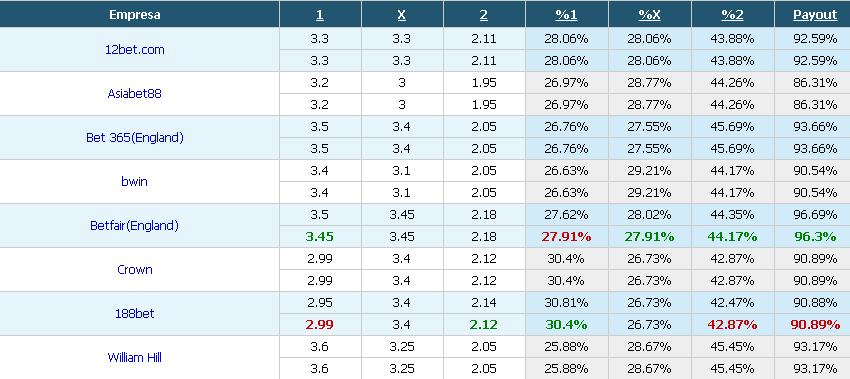Open the bwin bookmaker link
This screenshot has height=379, width=850.
(134, 181)
